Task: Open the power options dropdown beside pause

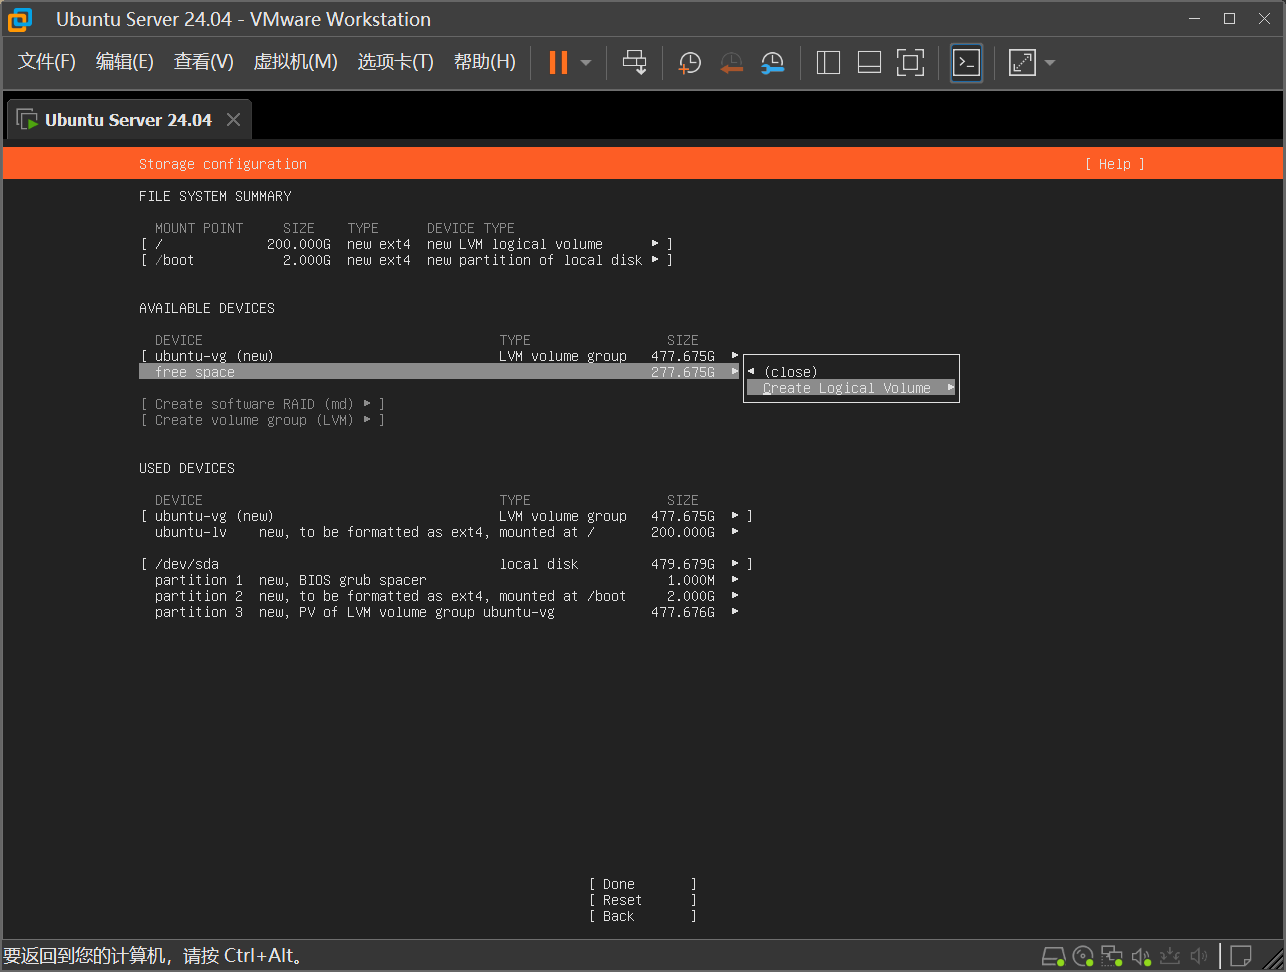Action: 586,63
